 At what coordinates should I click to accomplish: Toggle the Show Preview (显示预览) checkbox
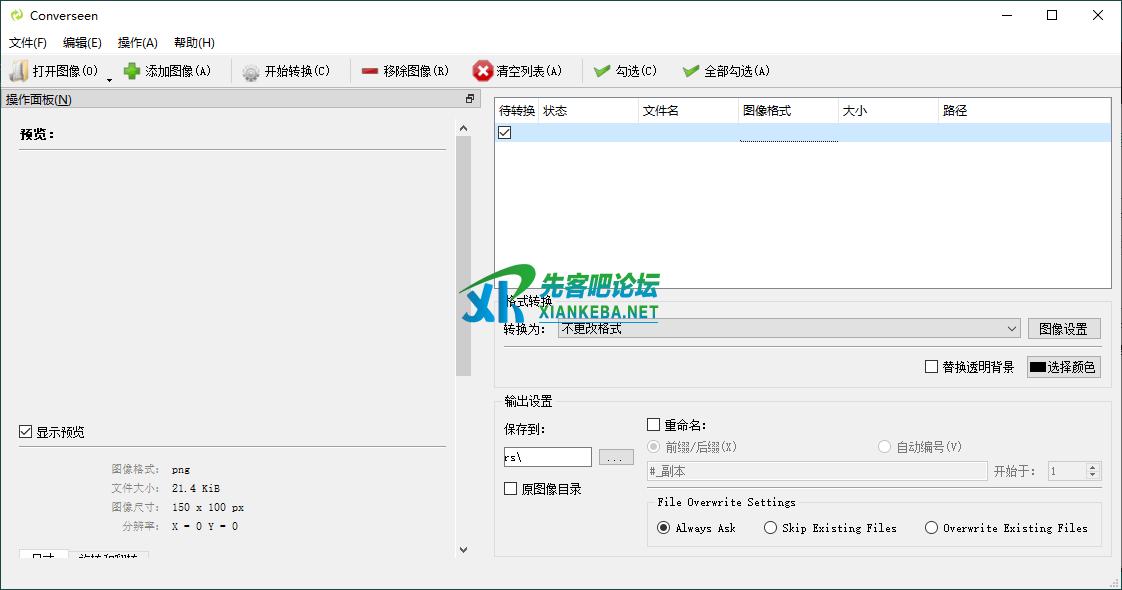click(x=26, y=432)
